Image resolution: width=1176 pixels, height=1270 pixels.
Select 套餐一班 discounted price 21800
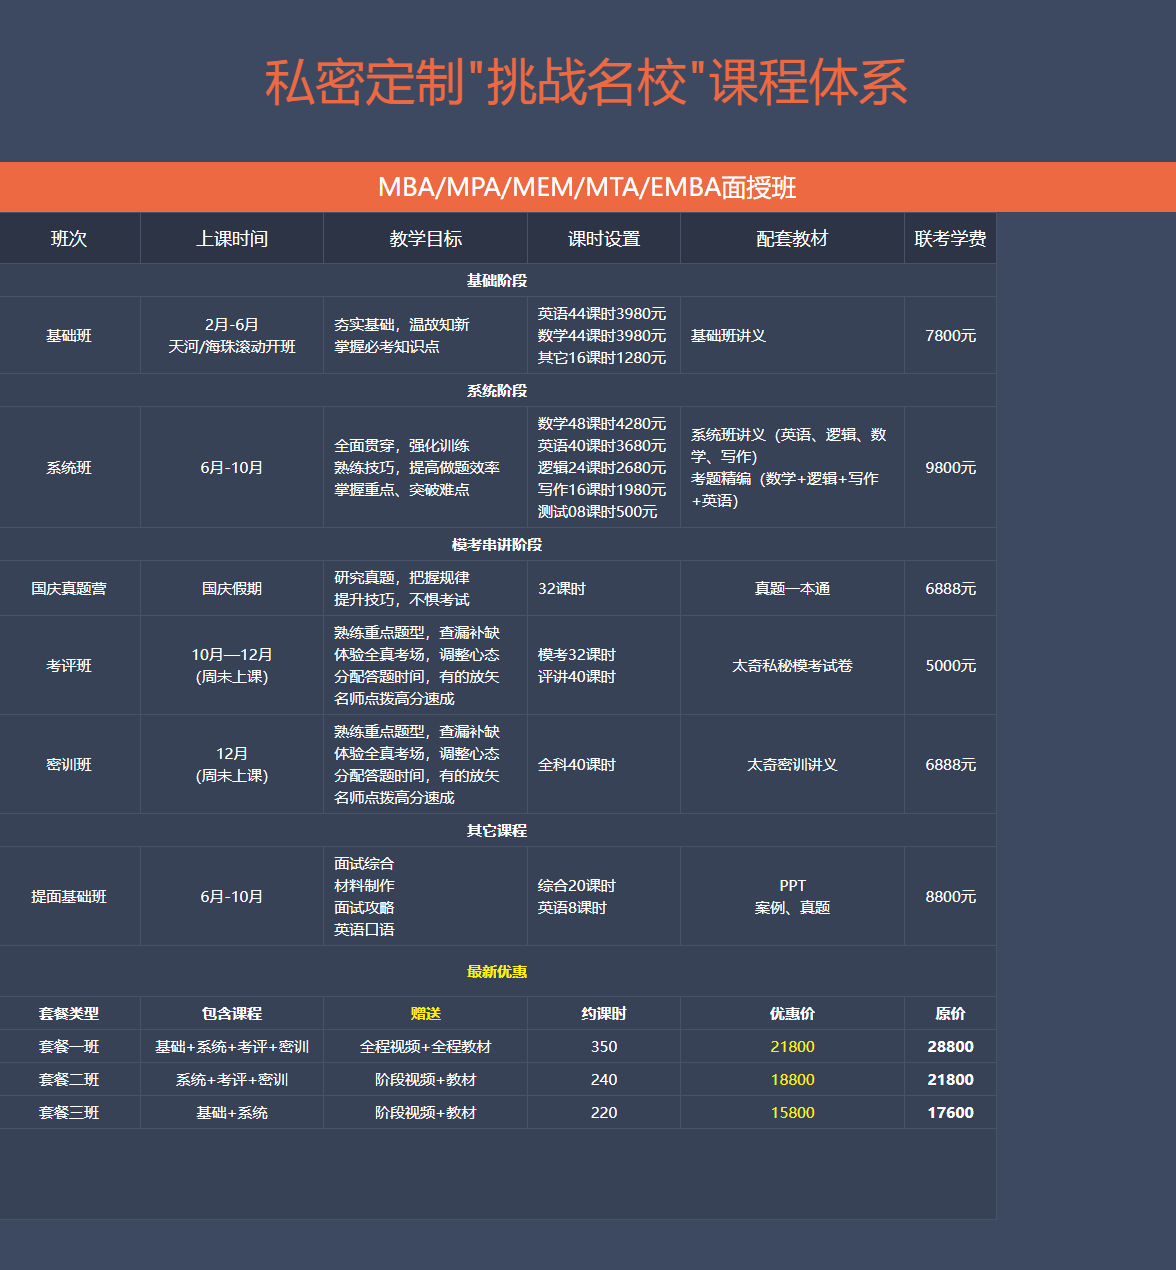click(x=792, y=1047)
